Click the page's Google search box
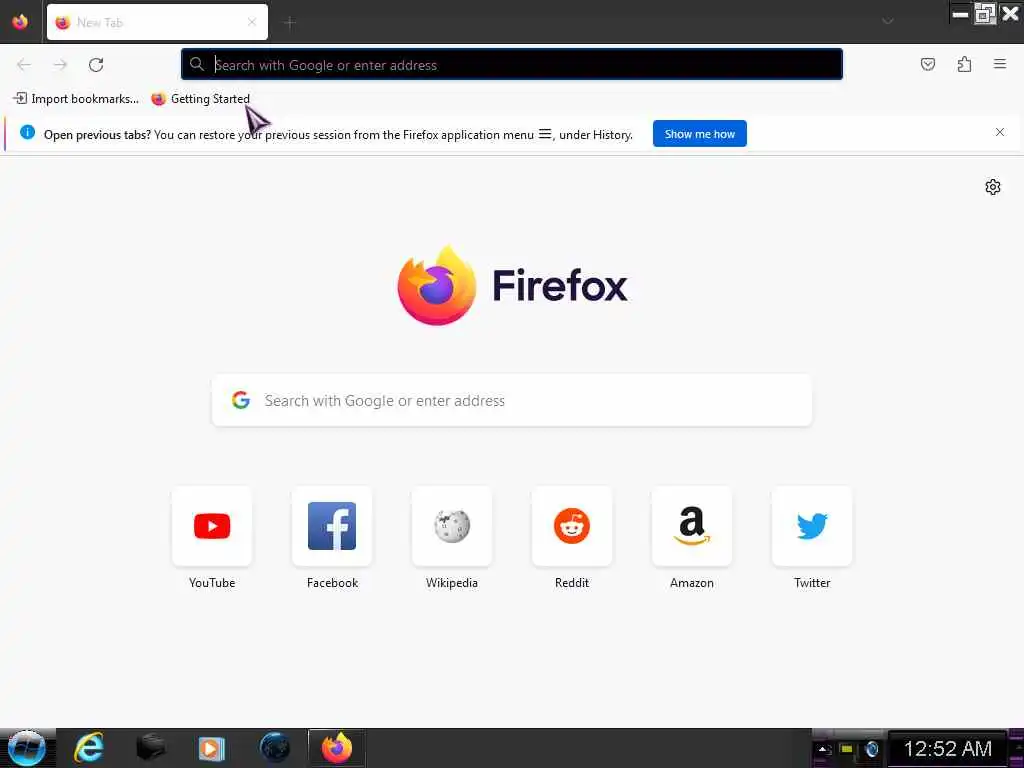 pos(512,400)
